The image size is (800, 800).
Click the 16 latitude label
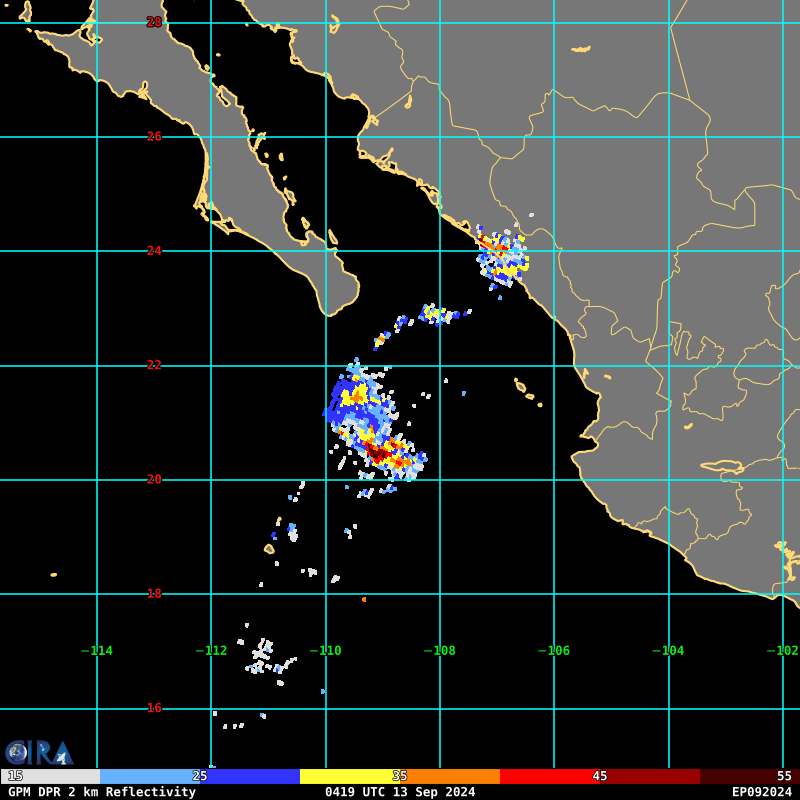(x=154, y=708)
